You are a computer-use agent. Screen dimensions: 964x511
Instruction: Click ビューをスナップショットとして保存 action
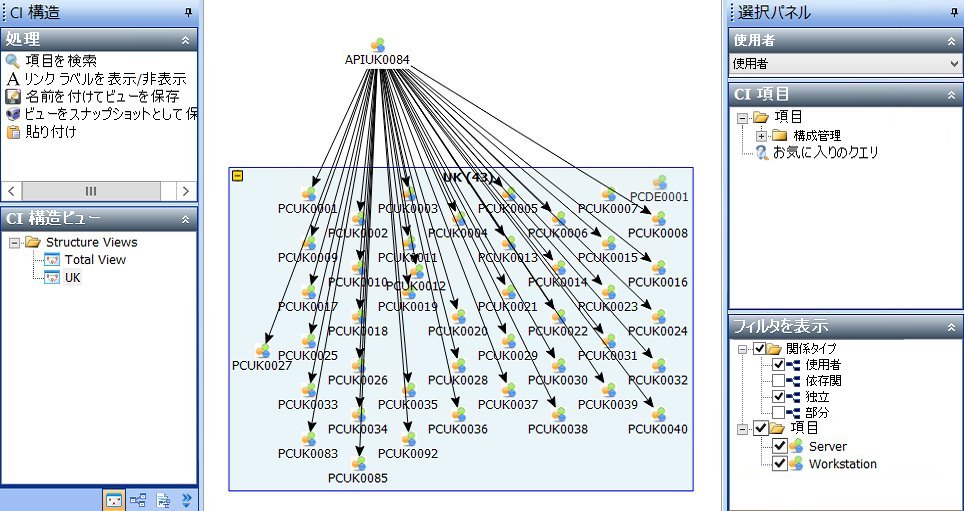coord(111,114)
